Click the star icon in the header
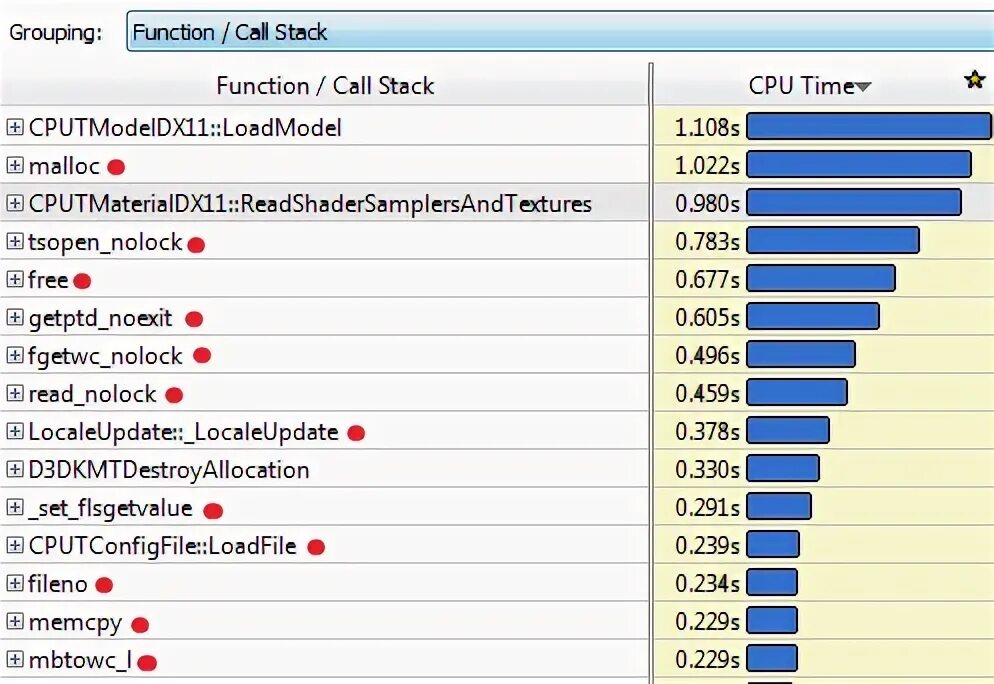 coord(974,81)
